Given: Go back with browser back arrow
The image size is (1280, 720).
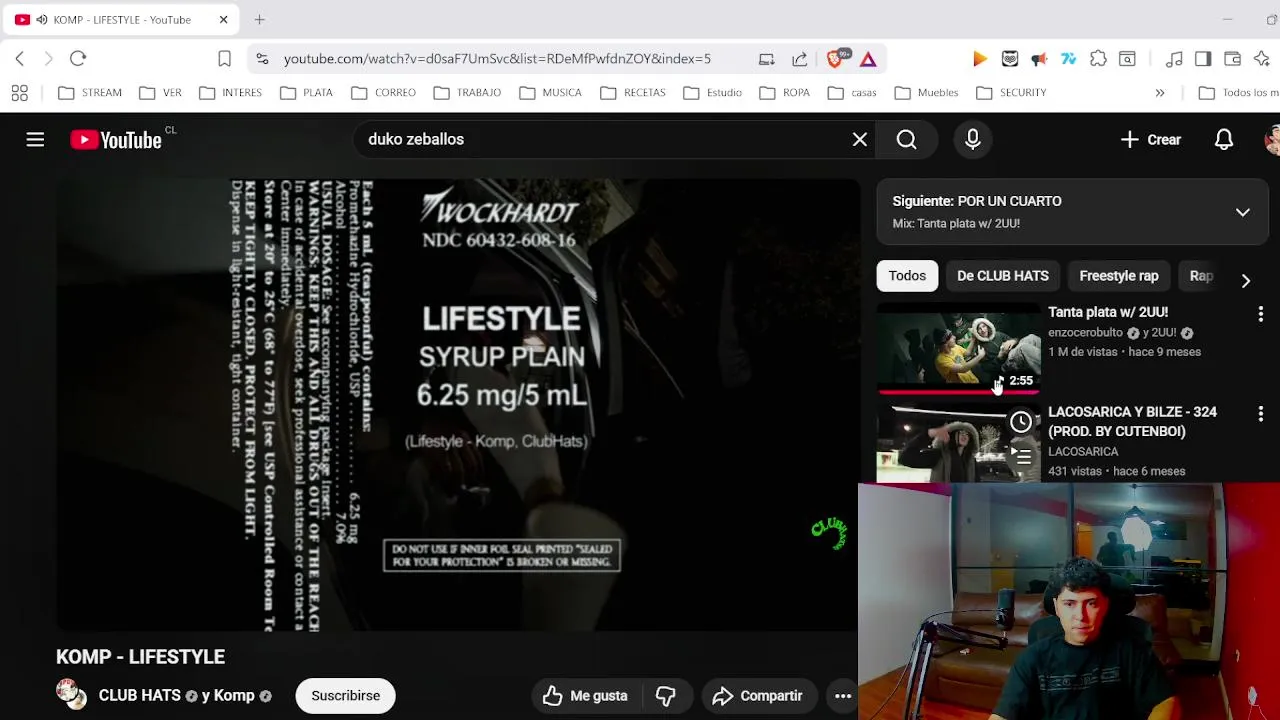Looking at the screenshot, I should 20,59.
